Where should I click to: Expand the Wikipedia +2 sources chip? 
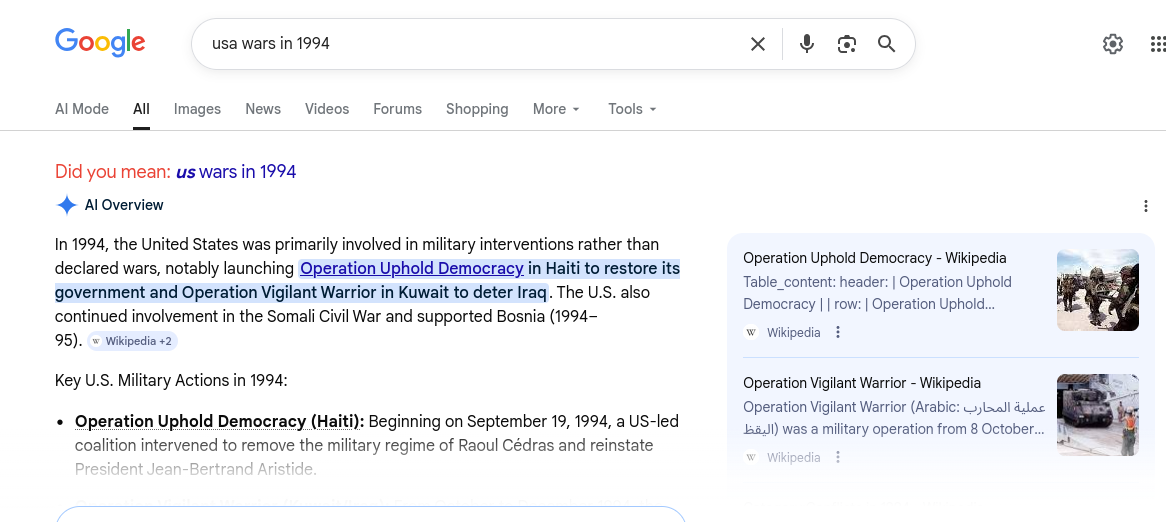(x=132, y=341)
